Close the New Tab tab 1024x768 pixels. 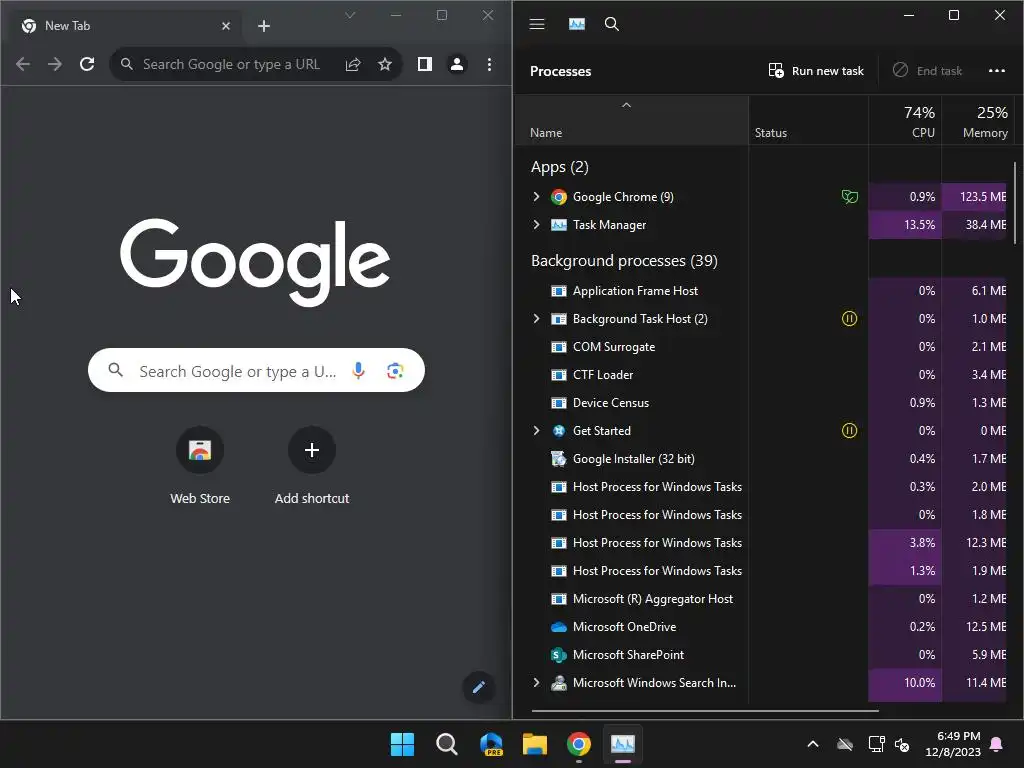tap(226, 26)
